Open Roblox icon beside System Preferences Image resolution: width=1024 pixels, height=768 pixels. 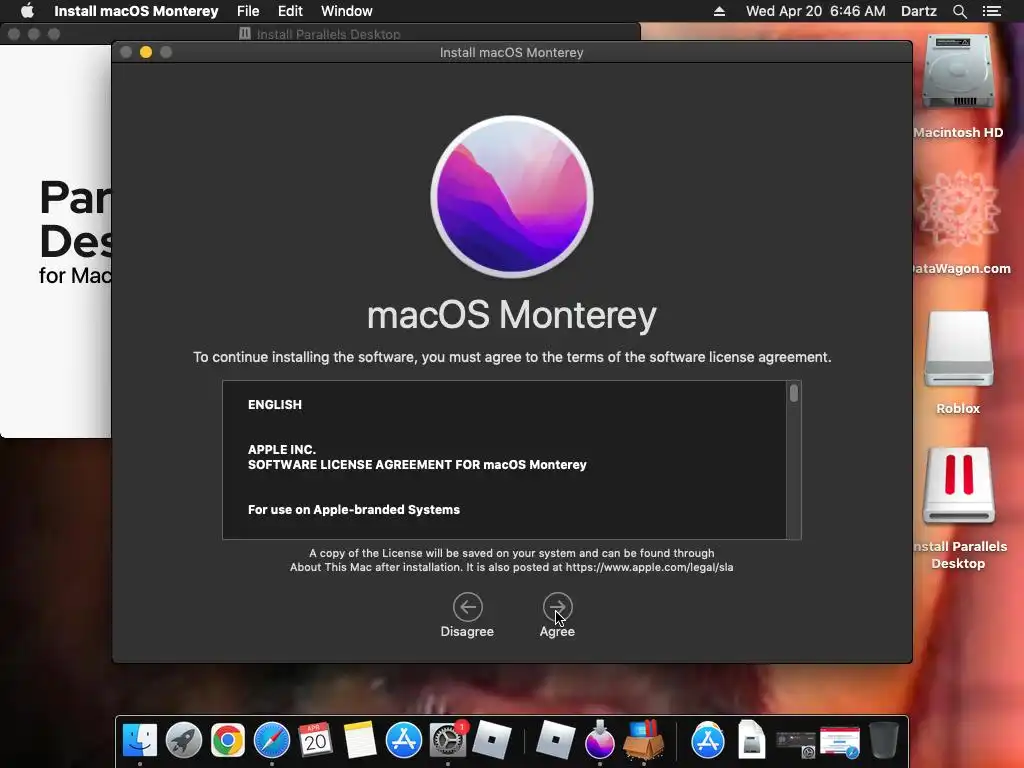coord(492,741)
